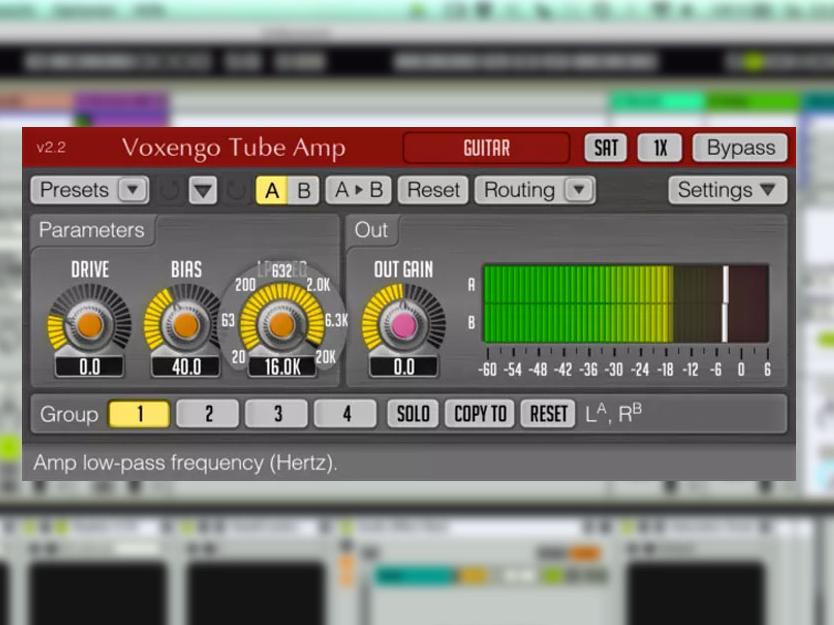This screenshot has height=625, width=834.
Task: Toggle the SAT saturation mode button
Action: [605, 148]
